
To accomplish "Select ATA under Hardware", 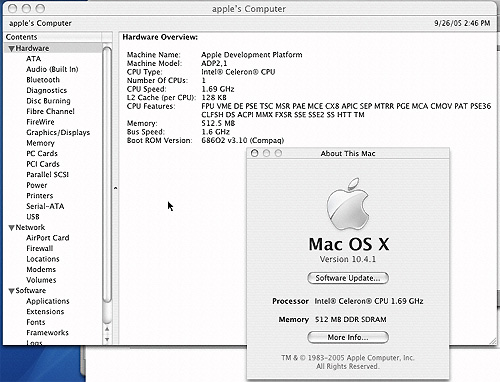I will (x=34, y=59).
